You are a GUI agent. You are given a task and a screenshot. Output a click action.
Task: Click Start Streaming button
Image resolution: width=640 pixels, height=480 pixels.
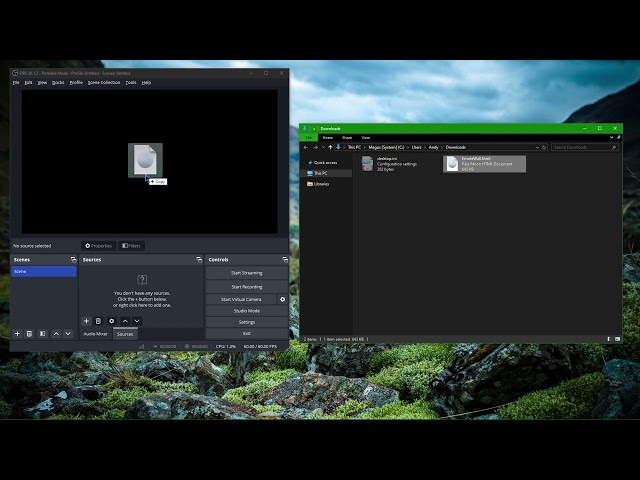(247, 273)
